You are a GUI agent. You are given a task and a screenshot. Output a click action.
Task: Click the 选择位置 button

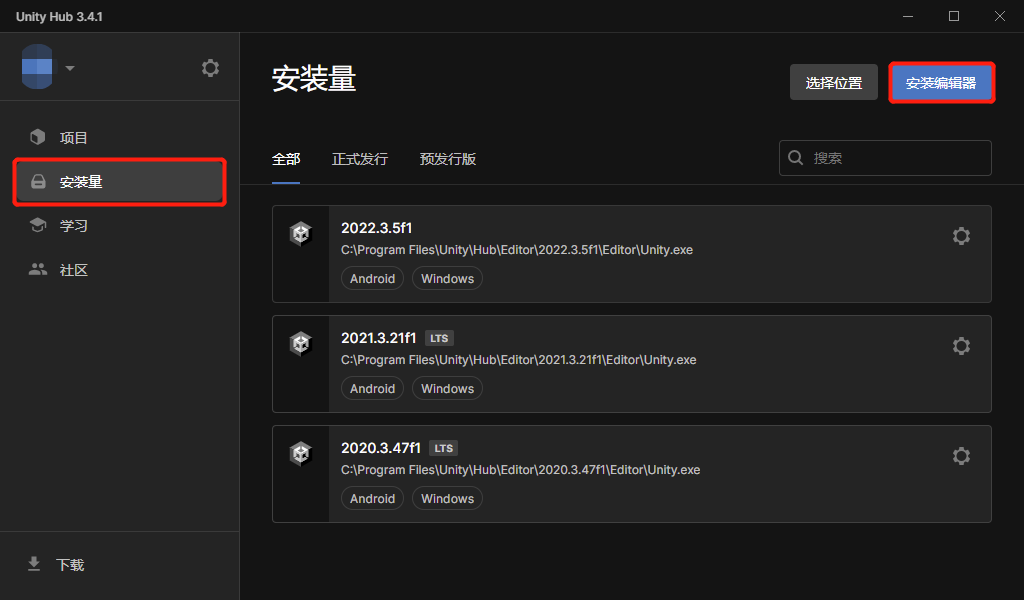(x=833, y=82)
